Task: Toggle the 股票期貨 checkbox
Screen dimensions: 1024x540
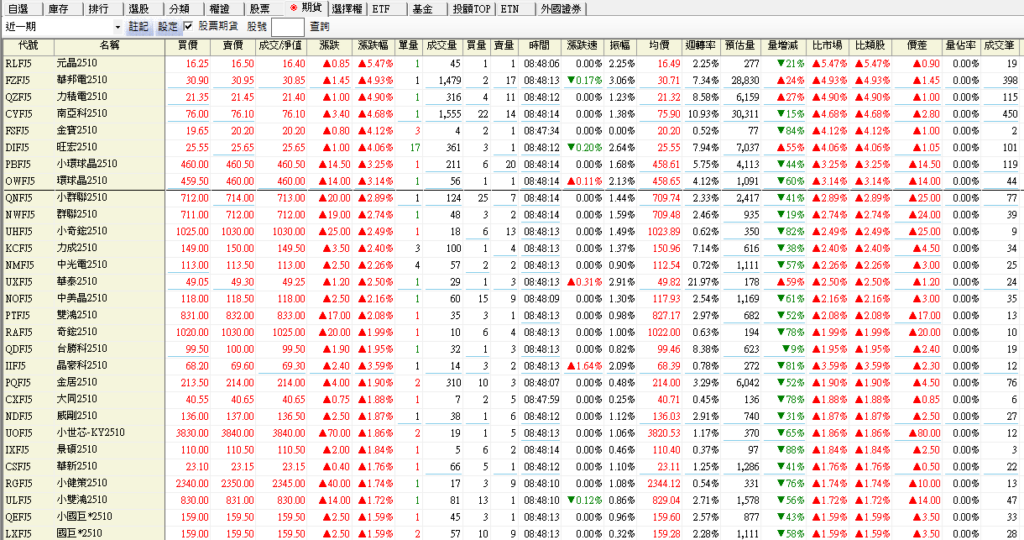Action: (x=188, y=26)
